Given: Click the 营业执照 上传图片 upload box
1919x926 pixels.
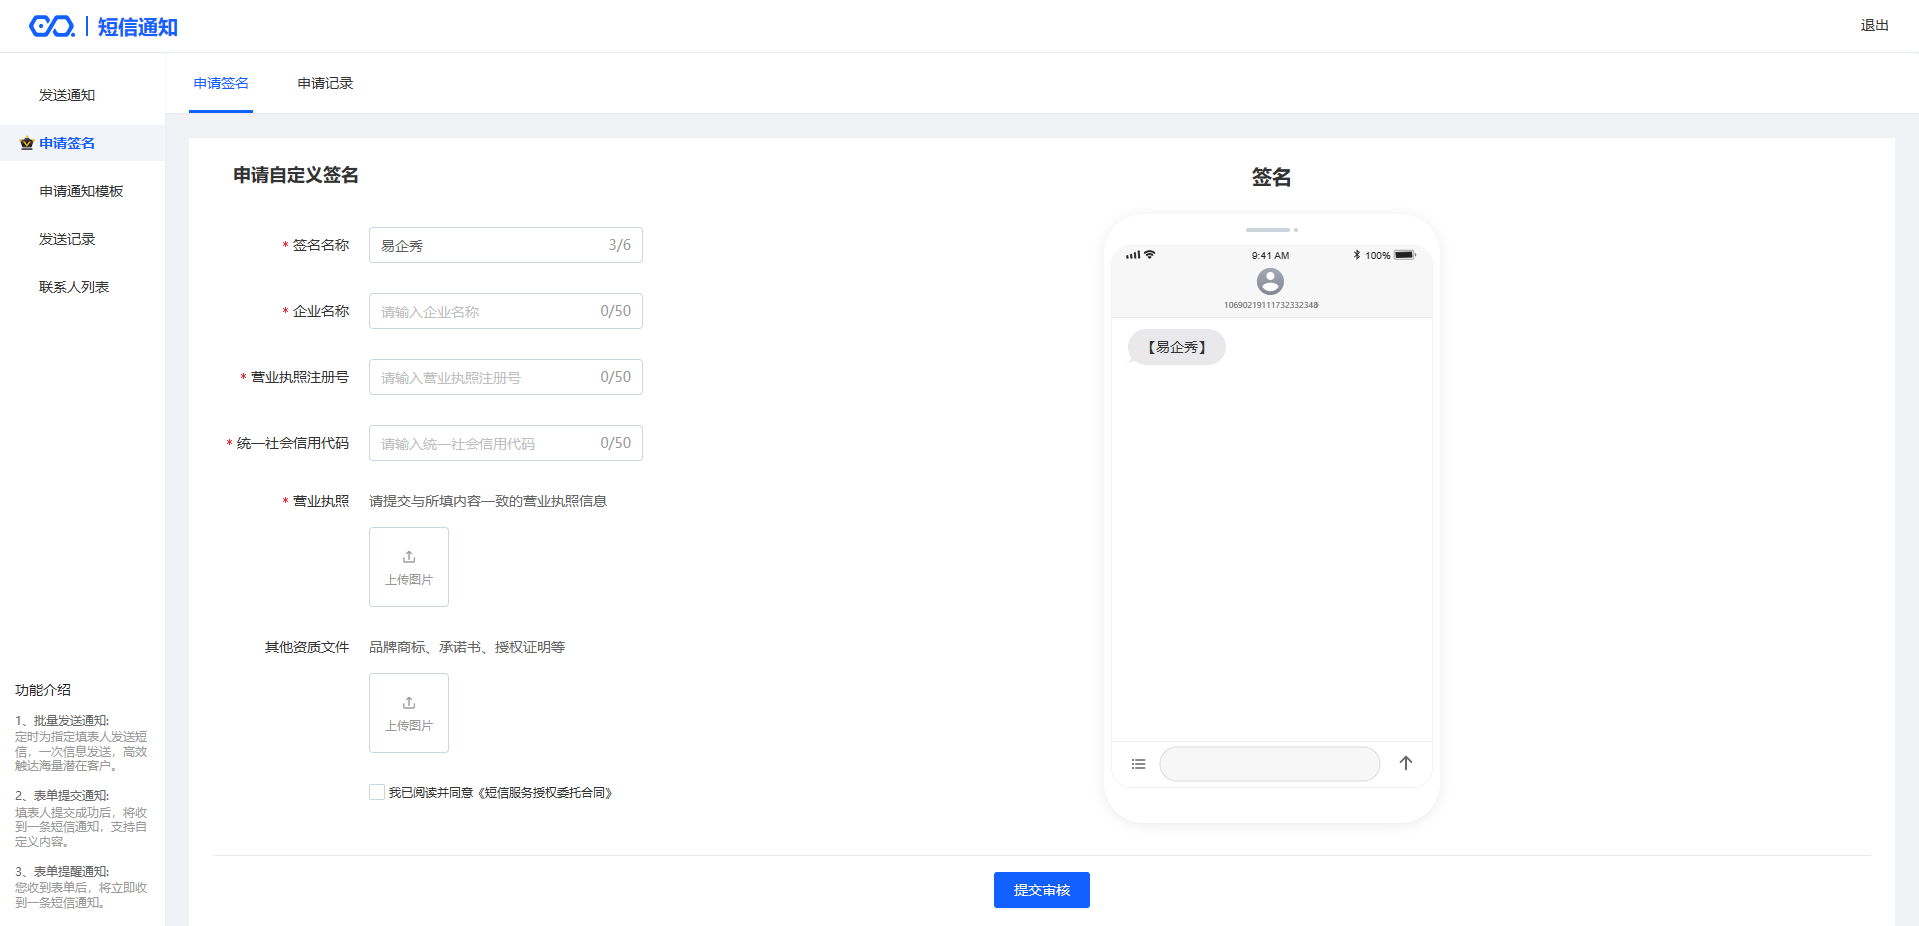Looking at the screenshot, I should (409, 567).
